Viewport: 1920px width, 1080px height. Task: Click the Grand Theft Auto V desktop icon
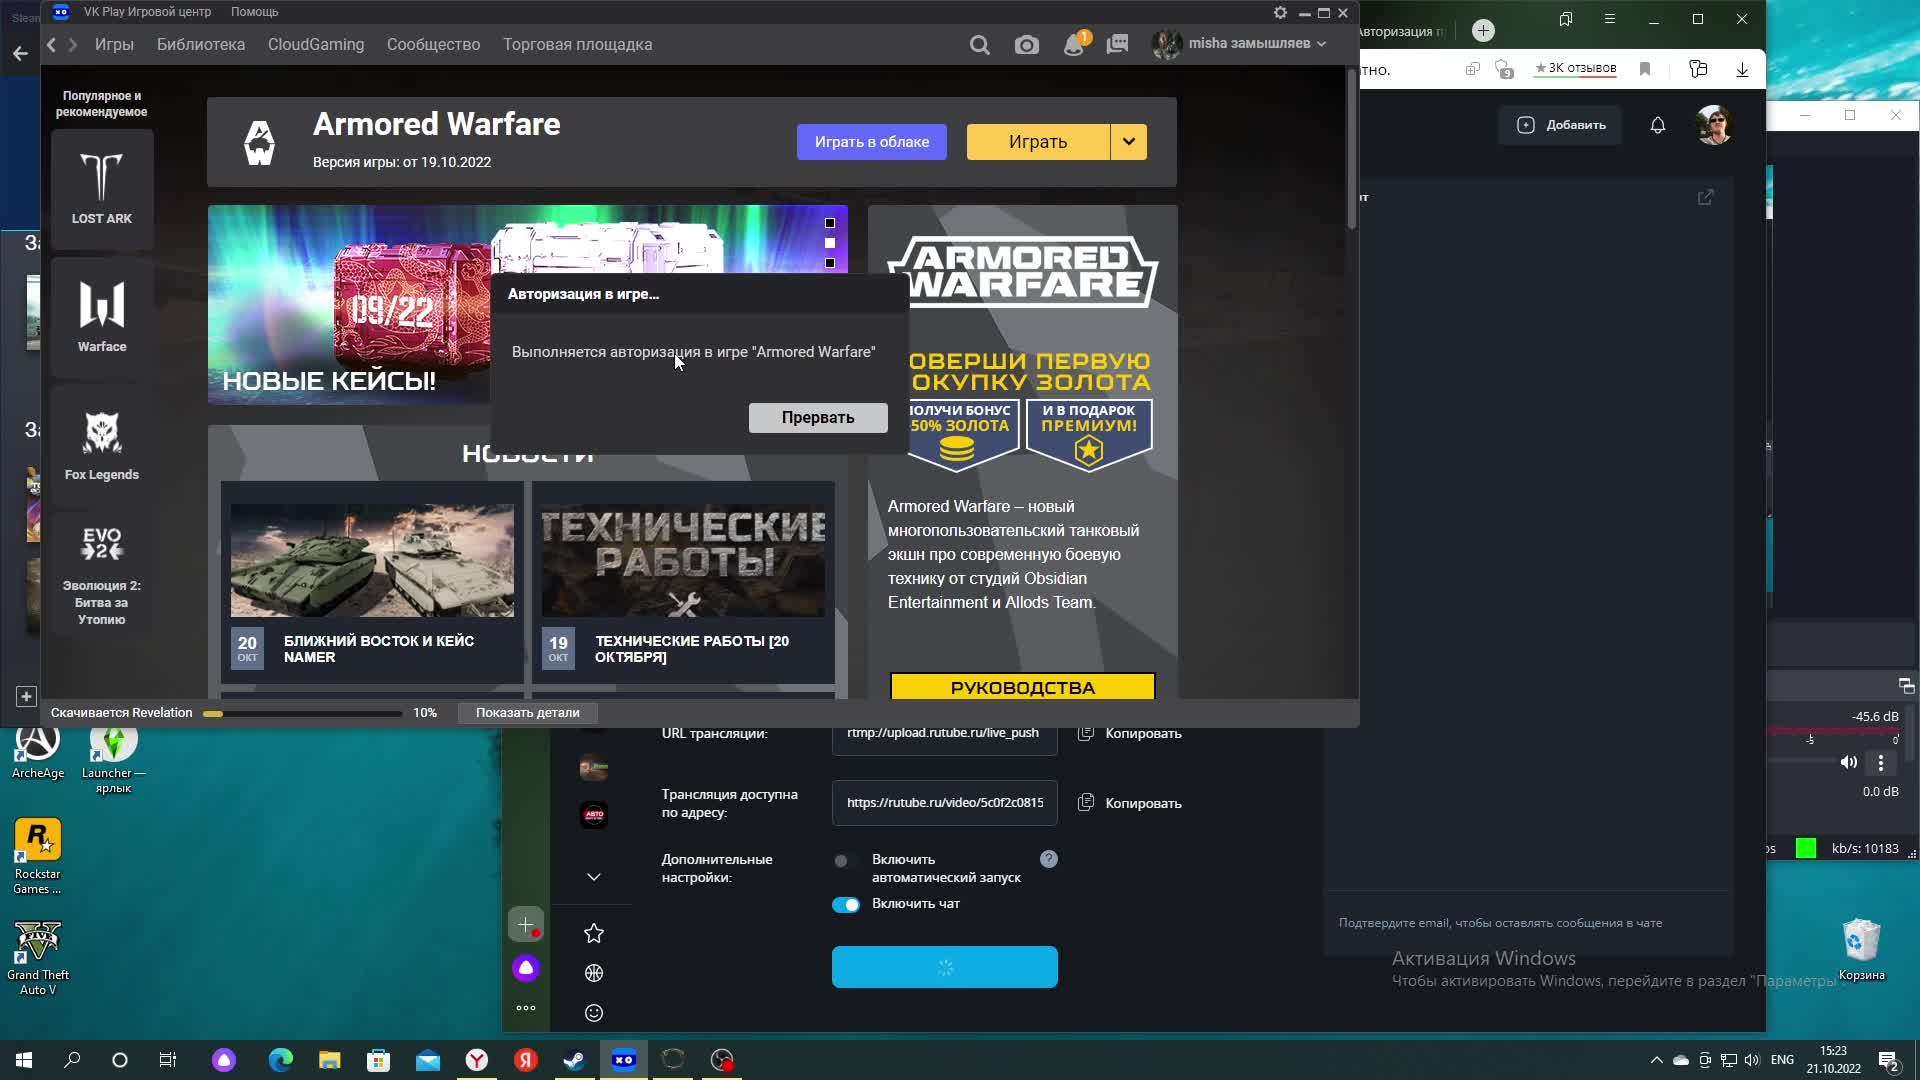38,949
